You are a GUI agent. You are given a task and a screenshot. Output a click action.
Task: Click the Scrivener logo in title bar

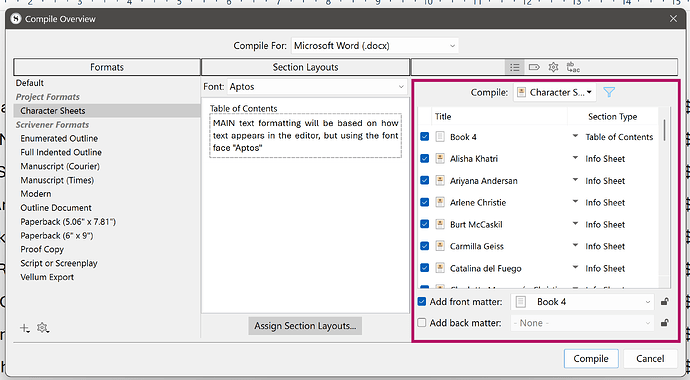pyautogui.click(x=16, y=19)
